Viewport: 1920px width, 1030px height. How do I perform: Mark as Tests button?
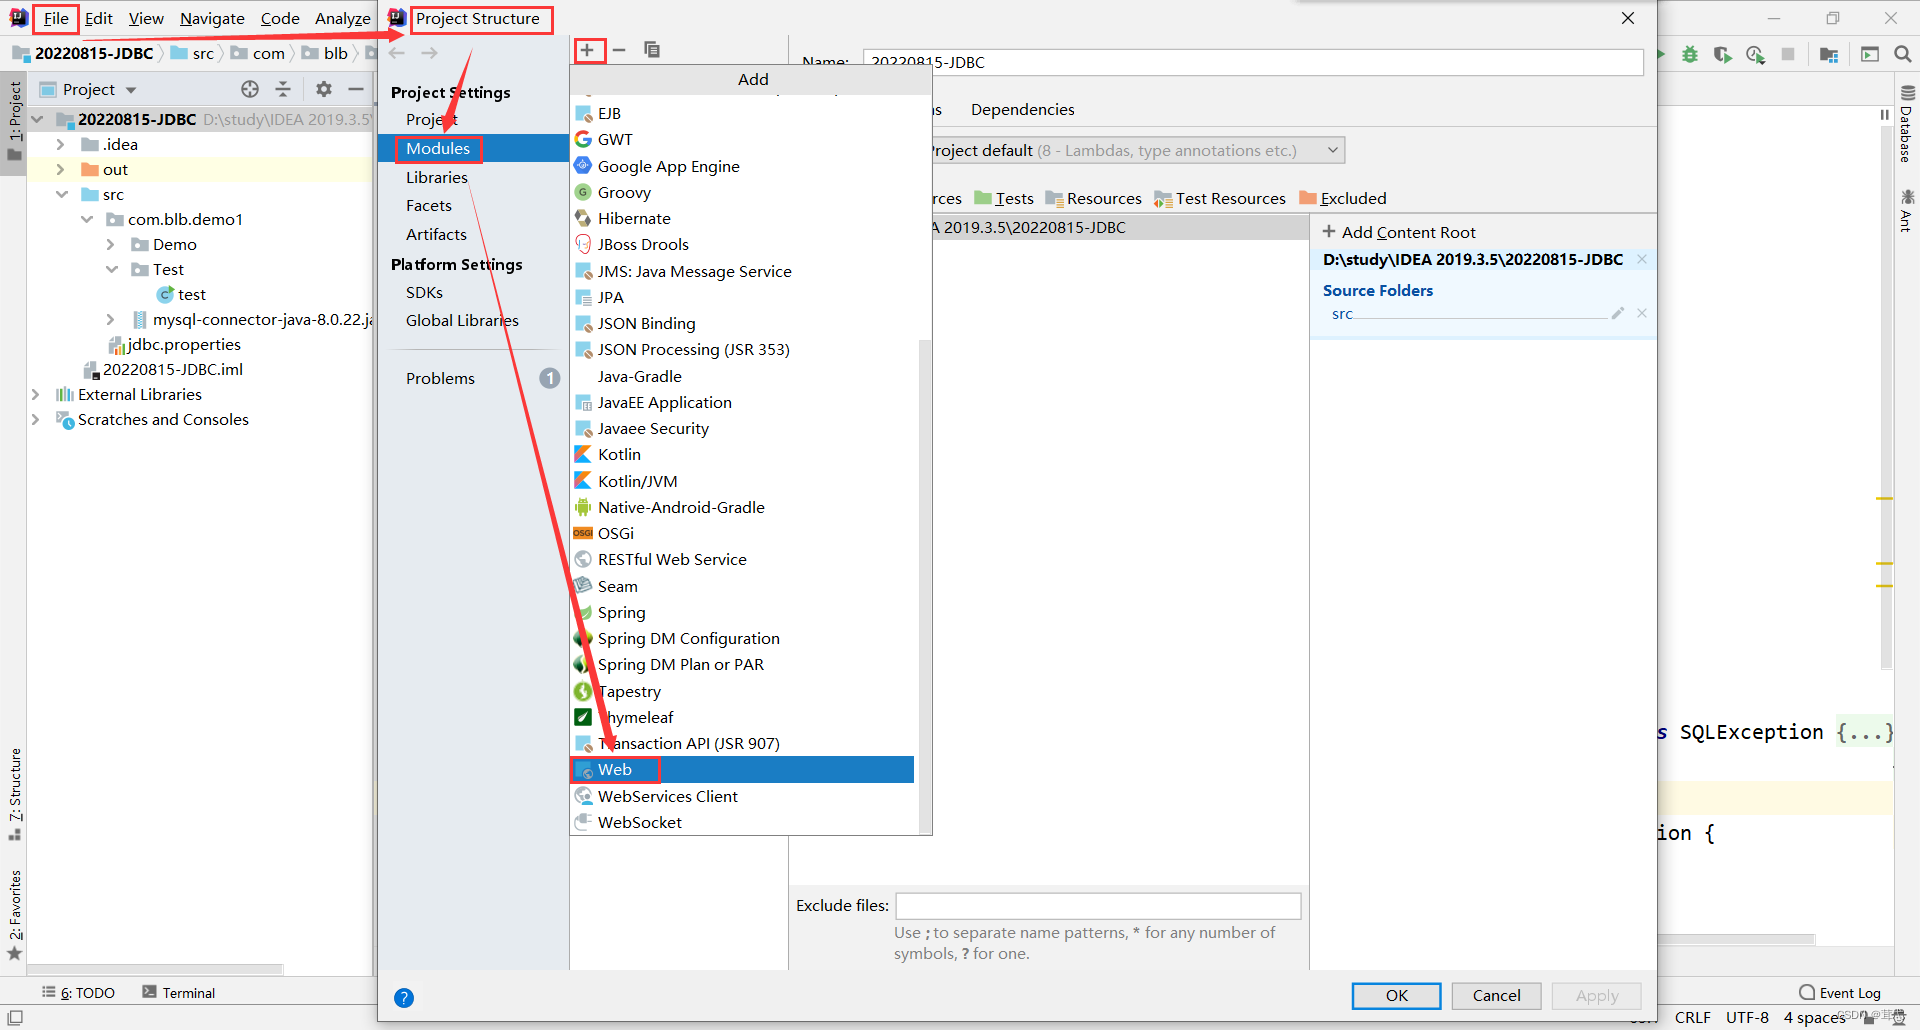click(x=1004, y=198)
